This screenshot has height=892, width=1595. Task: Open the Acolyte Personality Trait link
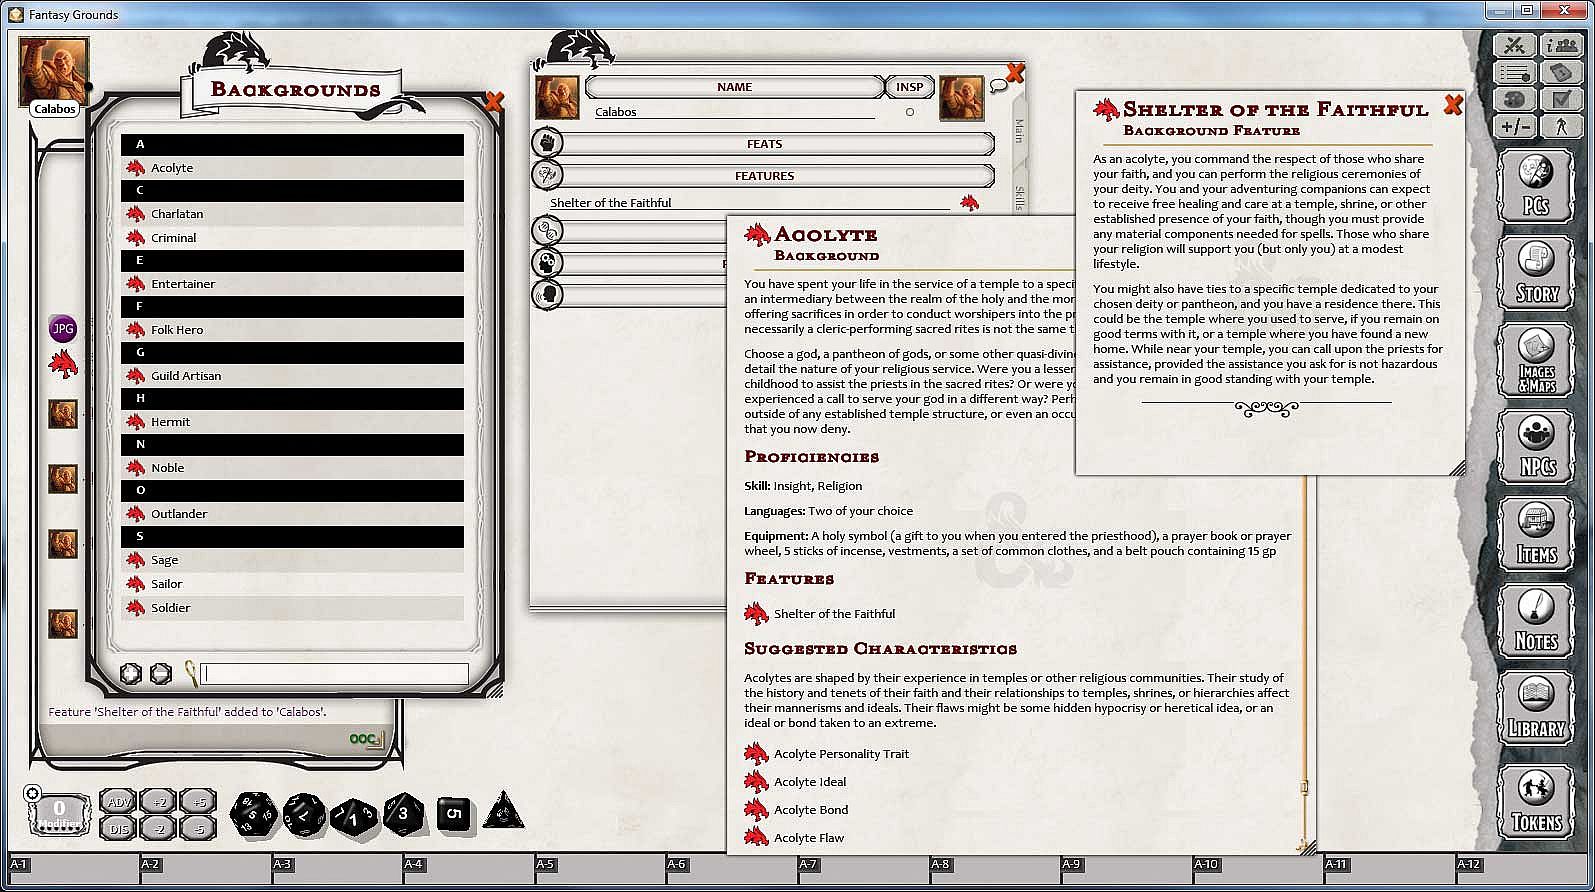[827, 754]
